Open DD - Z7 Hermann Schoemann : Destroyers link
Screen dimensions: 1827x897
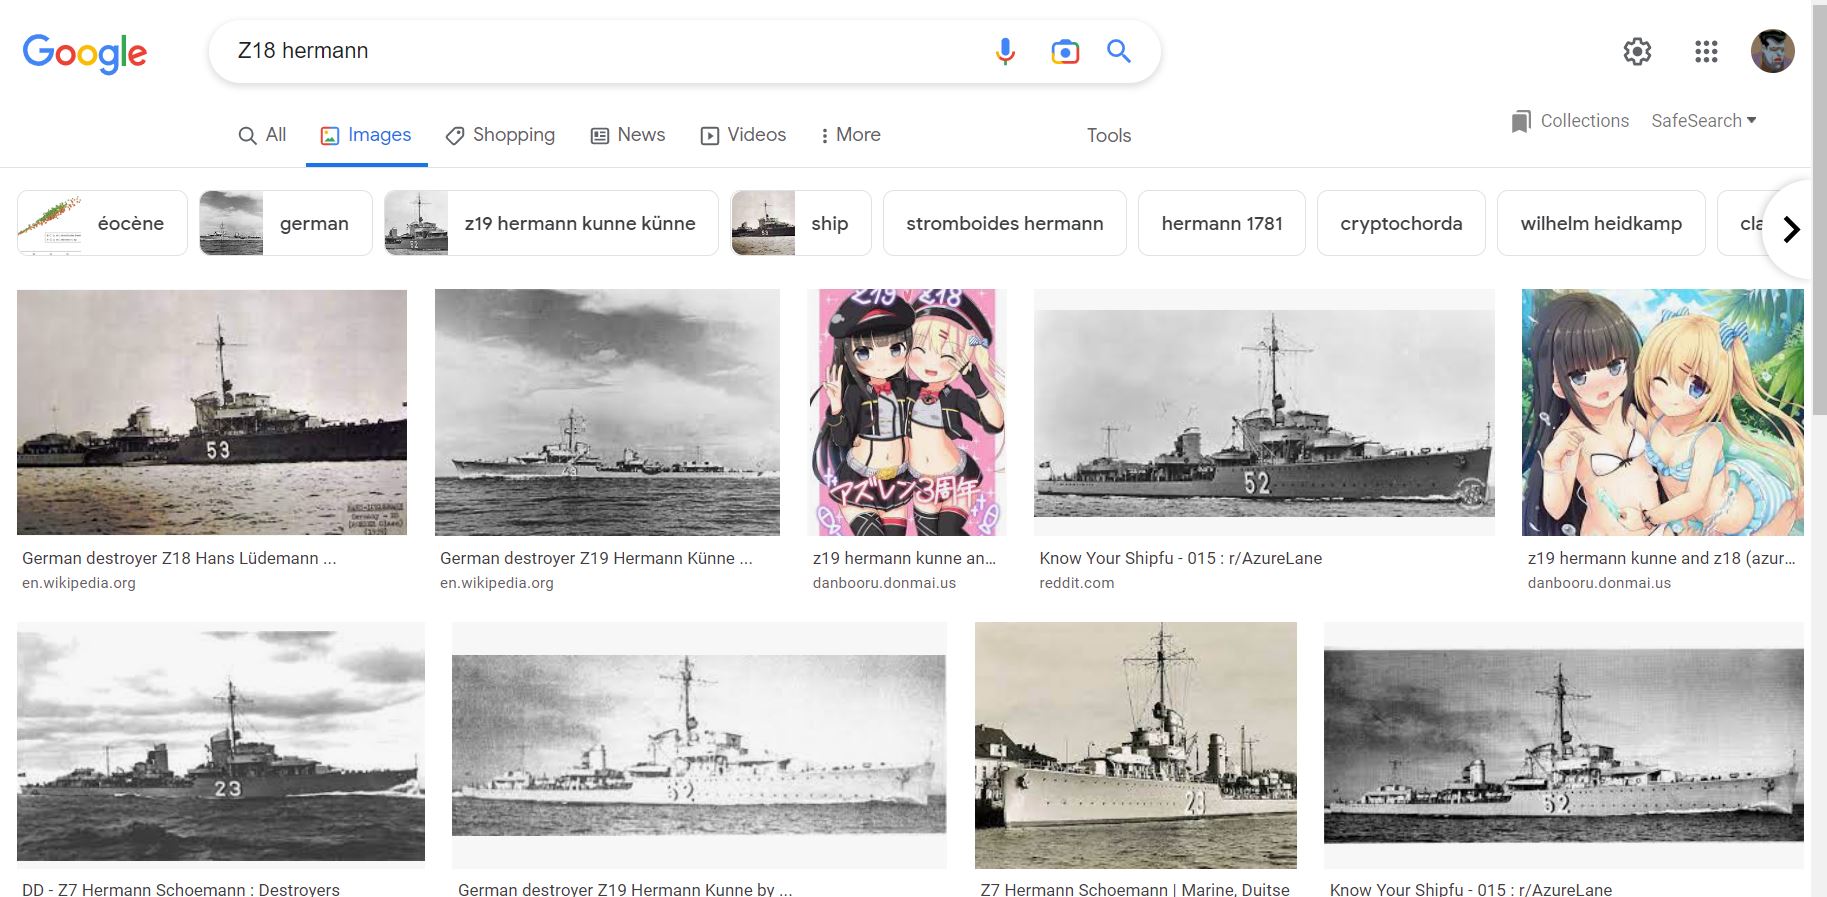tap(181, 889)
